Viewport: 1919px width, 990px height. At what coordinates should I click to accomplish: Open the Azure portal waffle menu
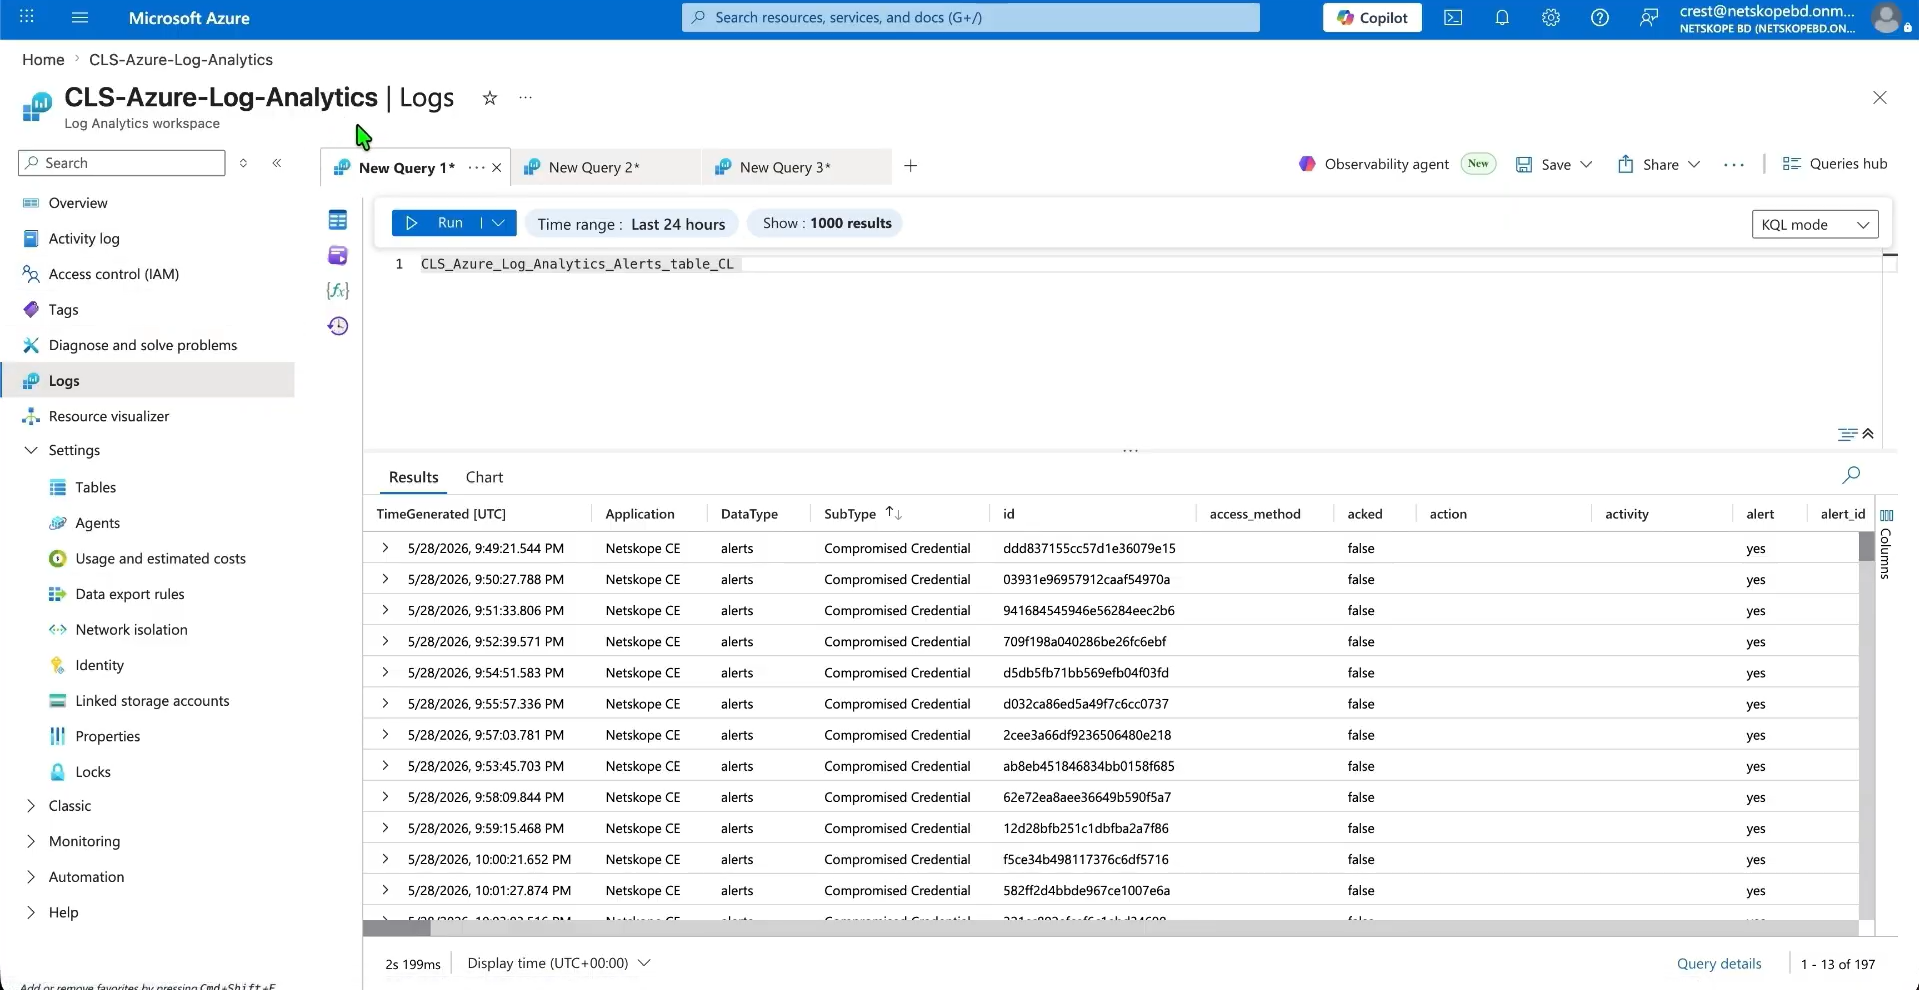click(27, 17)
